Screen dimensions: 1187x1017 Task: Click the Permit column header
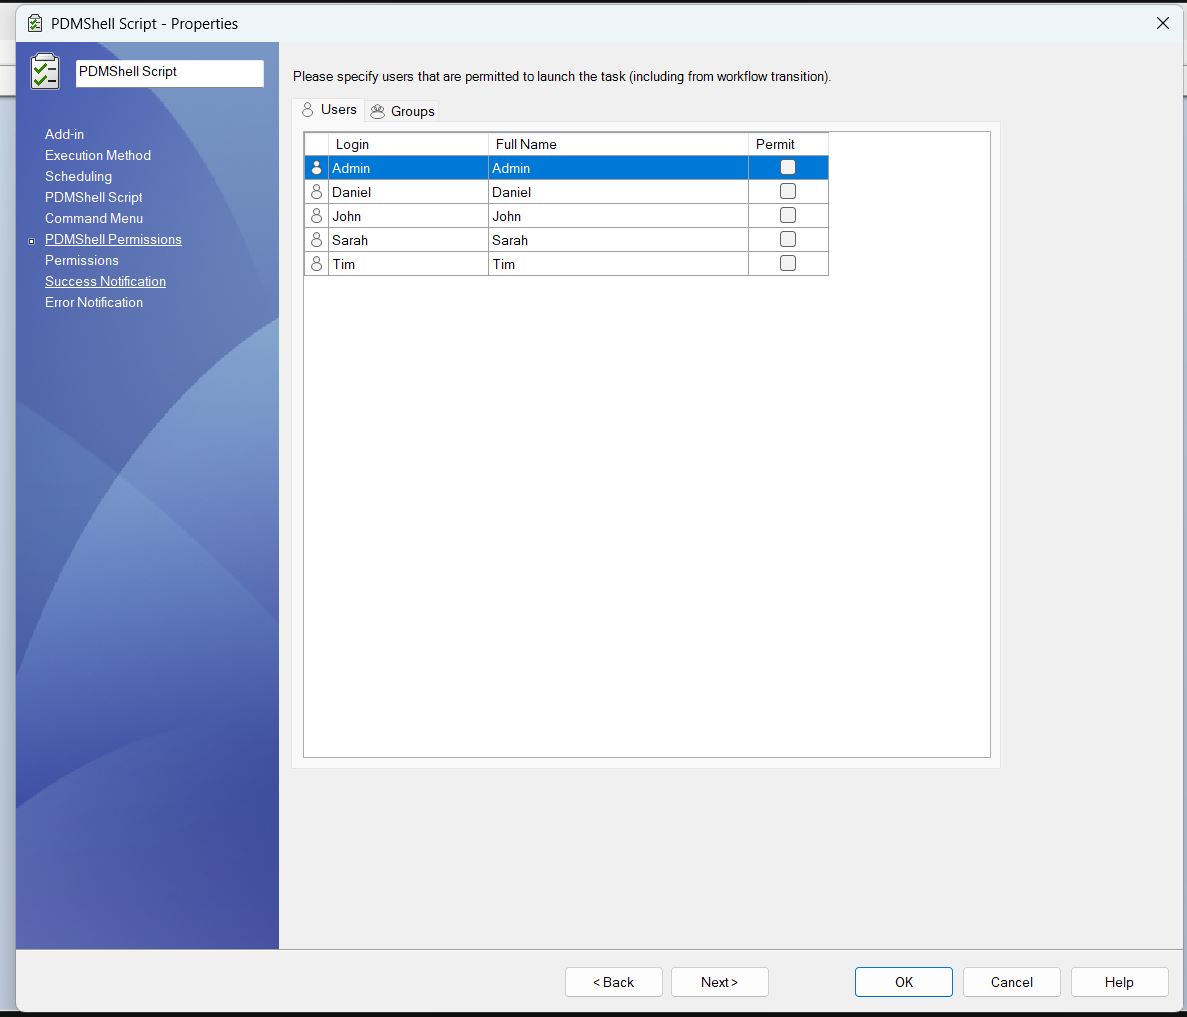pyautogui.click(x=788, y=144)
